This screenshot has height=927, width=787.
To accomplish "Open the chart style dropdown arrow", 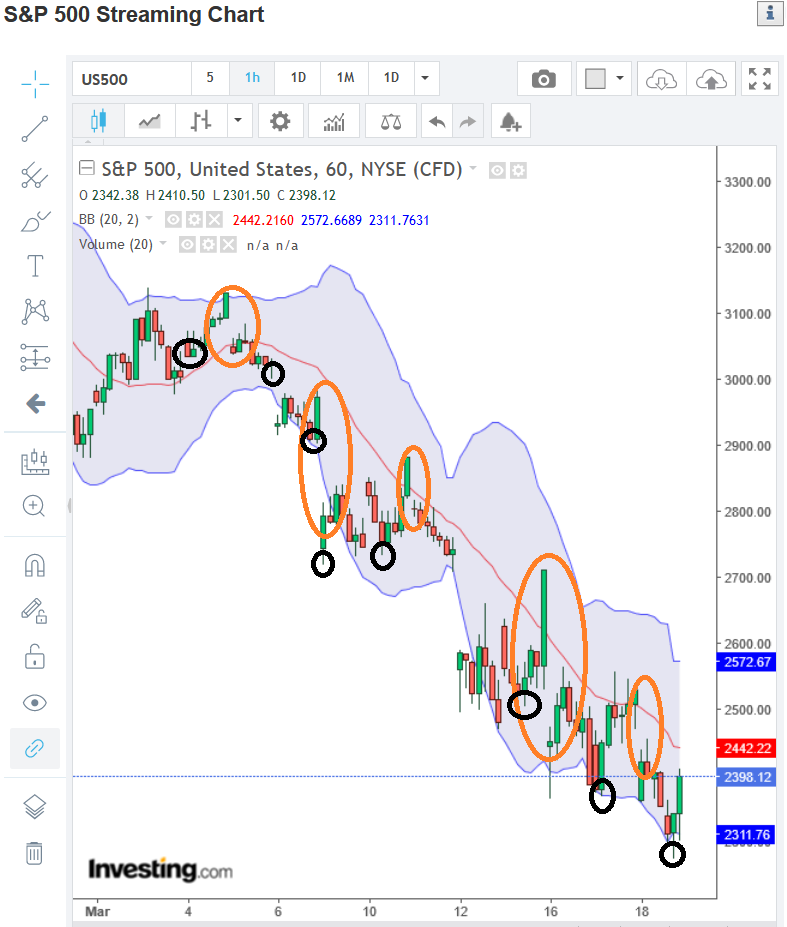I will pyautogui.click(x=238, y=121).
